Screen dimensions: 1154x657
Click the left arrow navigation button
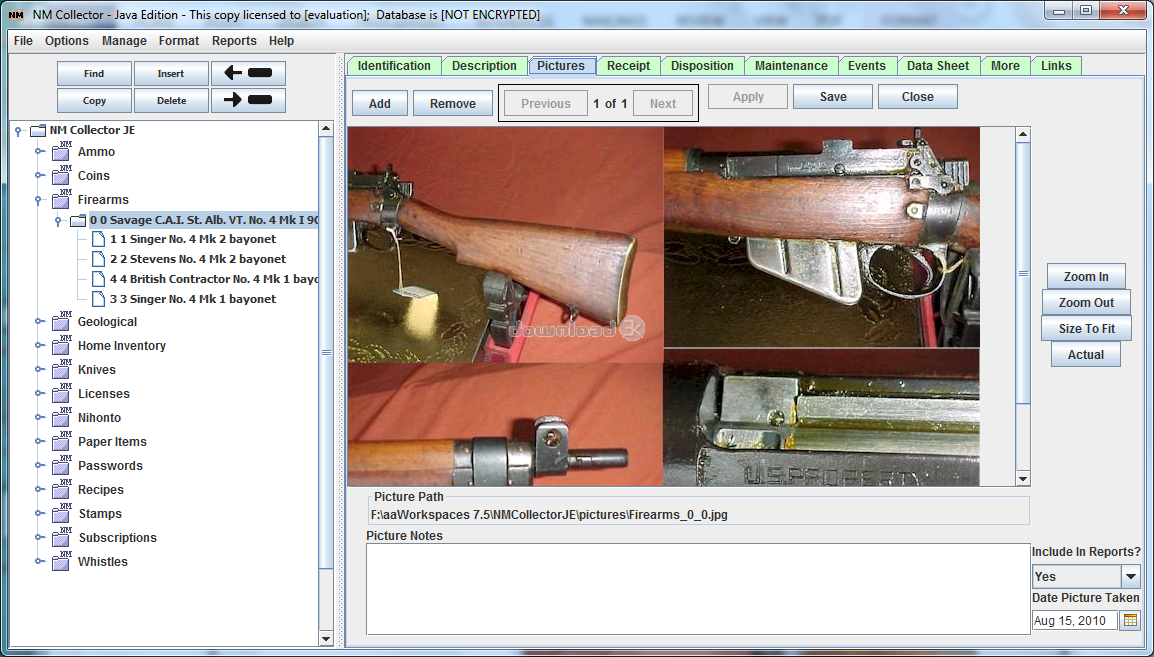click(x=248, y=74)
